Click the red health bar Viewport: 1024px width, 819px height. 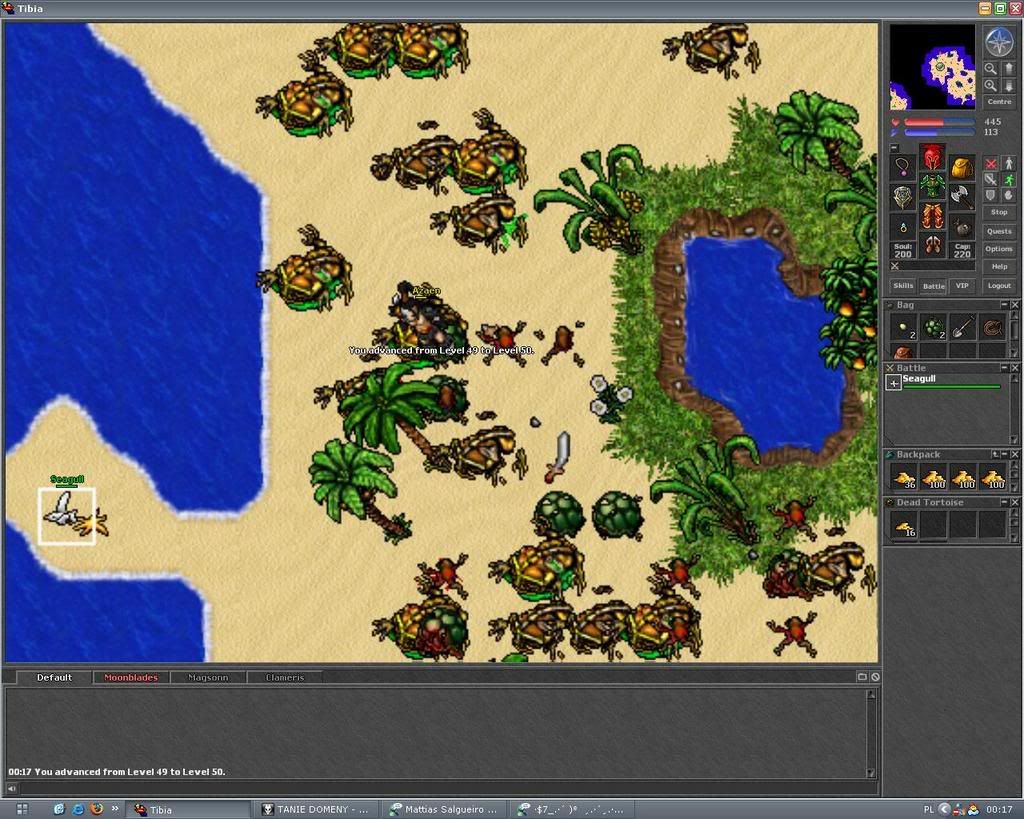pyautogui.click(x=939, y=122)
